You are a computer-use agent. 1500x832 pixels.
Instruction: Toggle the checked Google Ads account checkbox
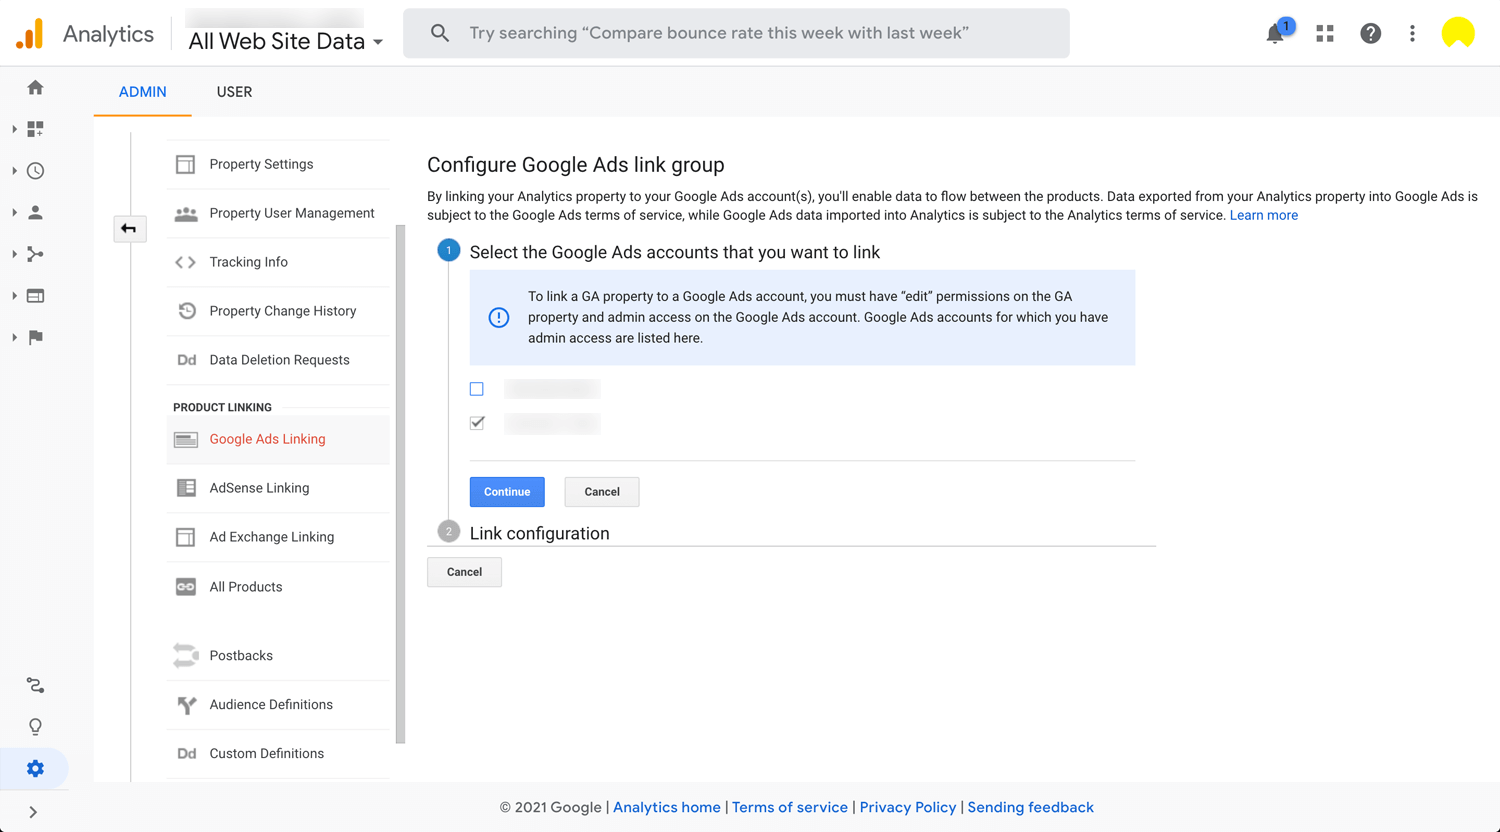[x=477, y=423]
